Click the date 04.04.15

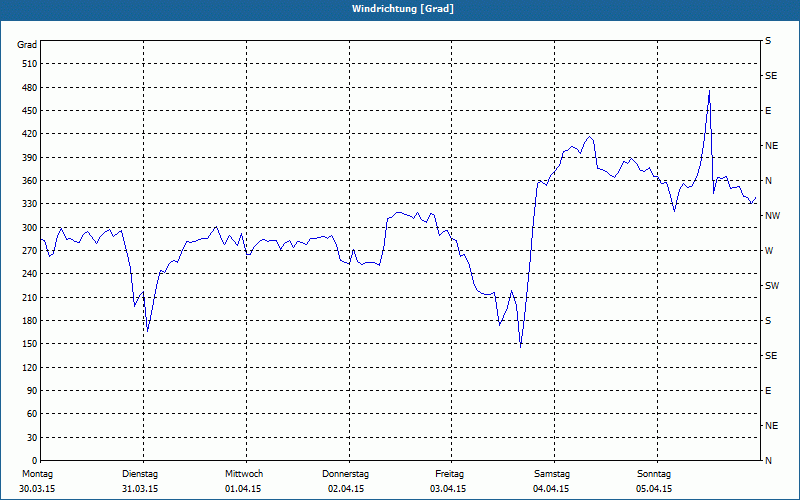[x=551, y=489]
